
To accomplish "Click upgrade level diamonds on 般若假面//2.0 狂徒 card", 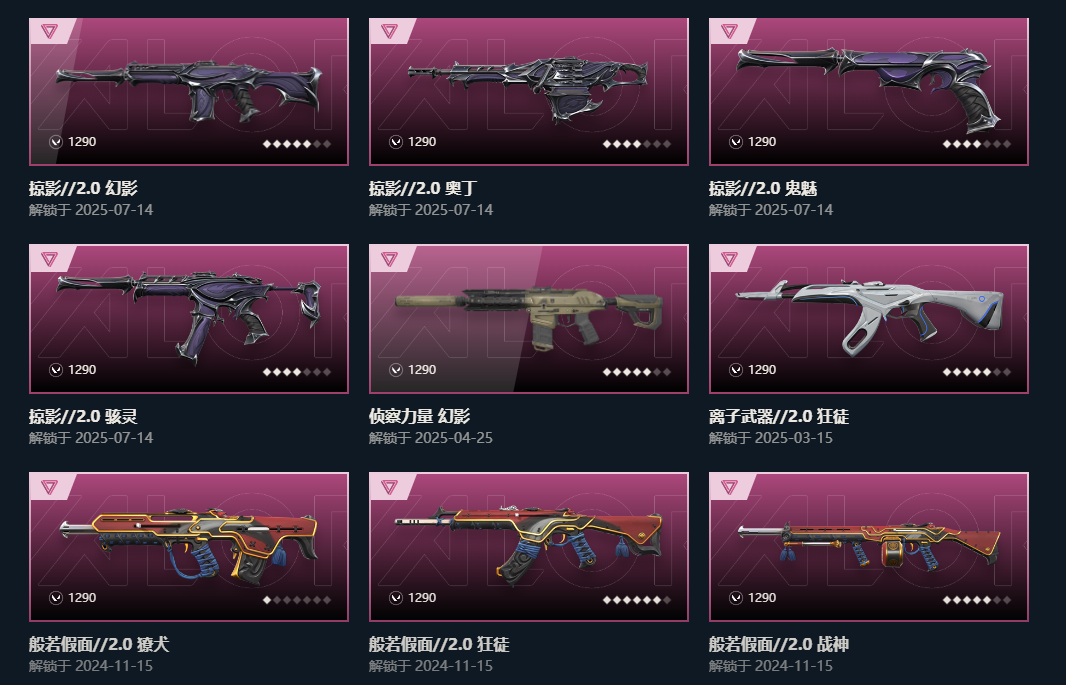I will 637,600.
